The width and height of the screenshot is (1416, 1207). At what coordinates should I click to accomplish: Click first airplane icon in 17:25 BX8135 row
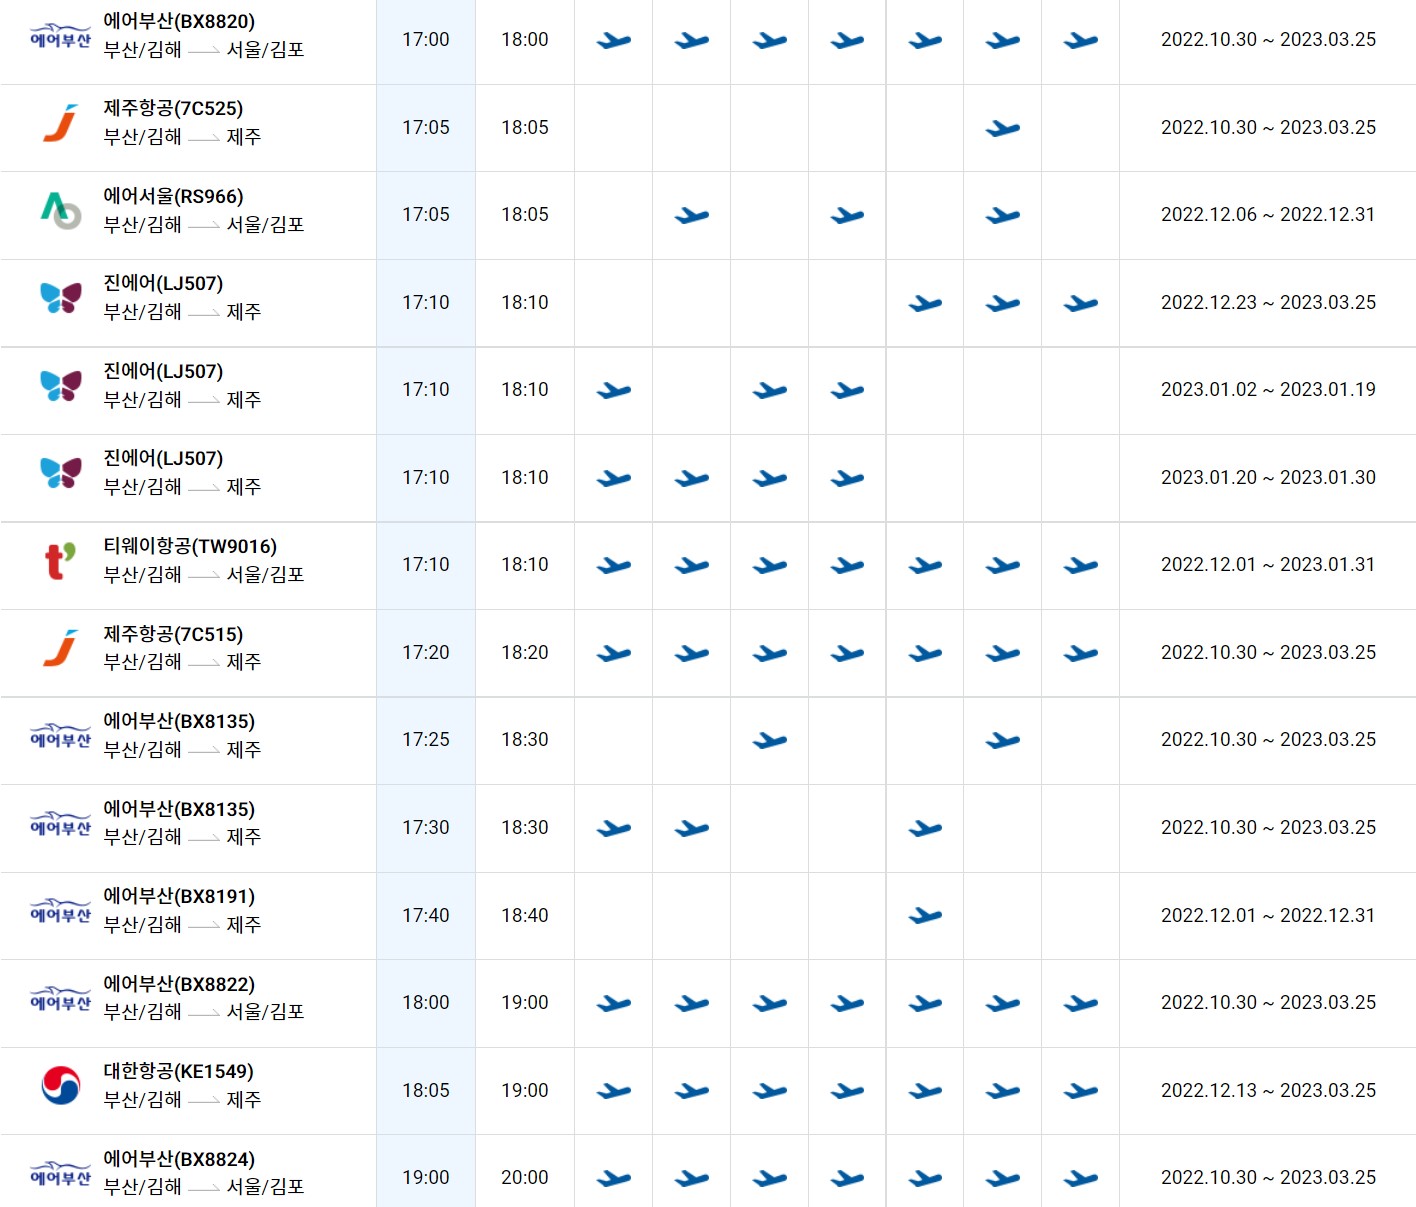pos(769,740)
